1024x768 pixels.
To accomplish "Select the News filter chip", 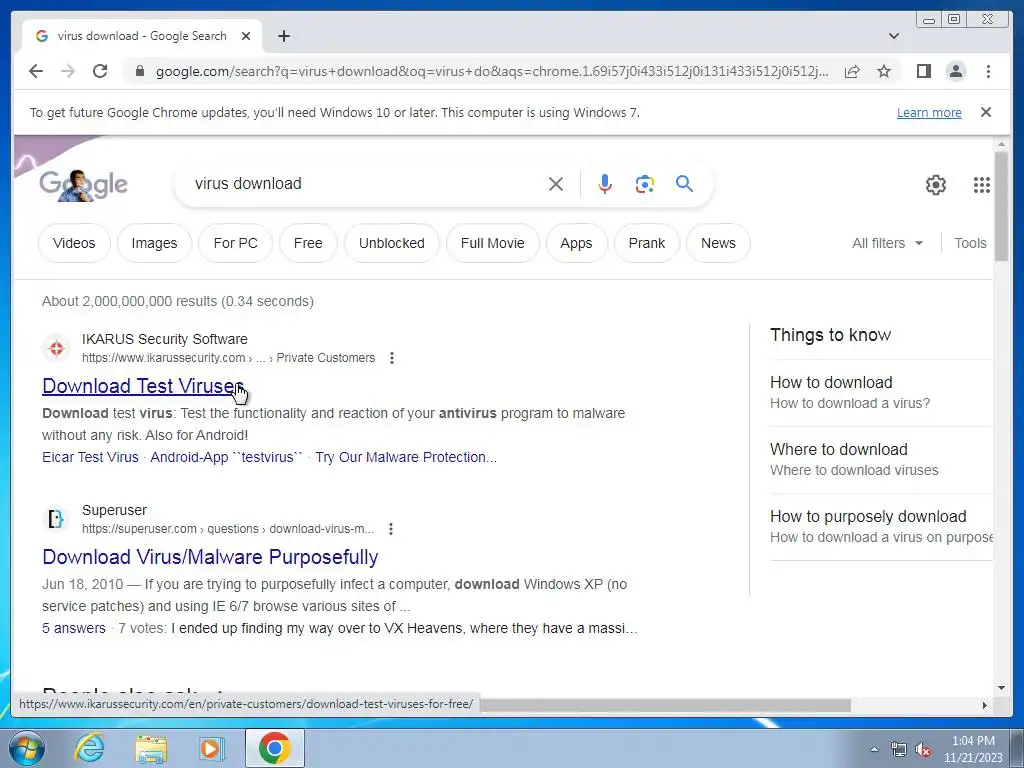I will click(718, 243).
